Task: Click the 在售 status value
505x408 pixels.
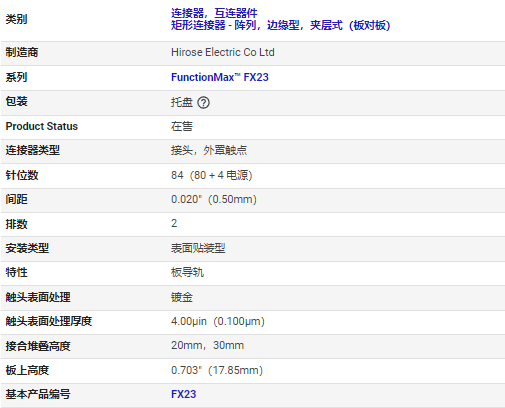Action: [x=182, y=126]
